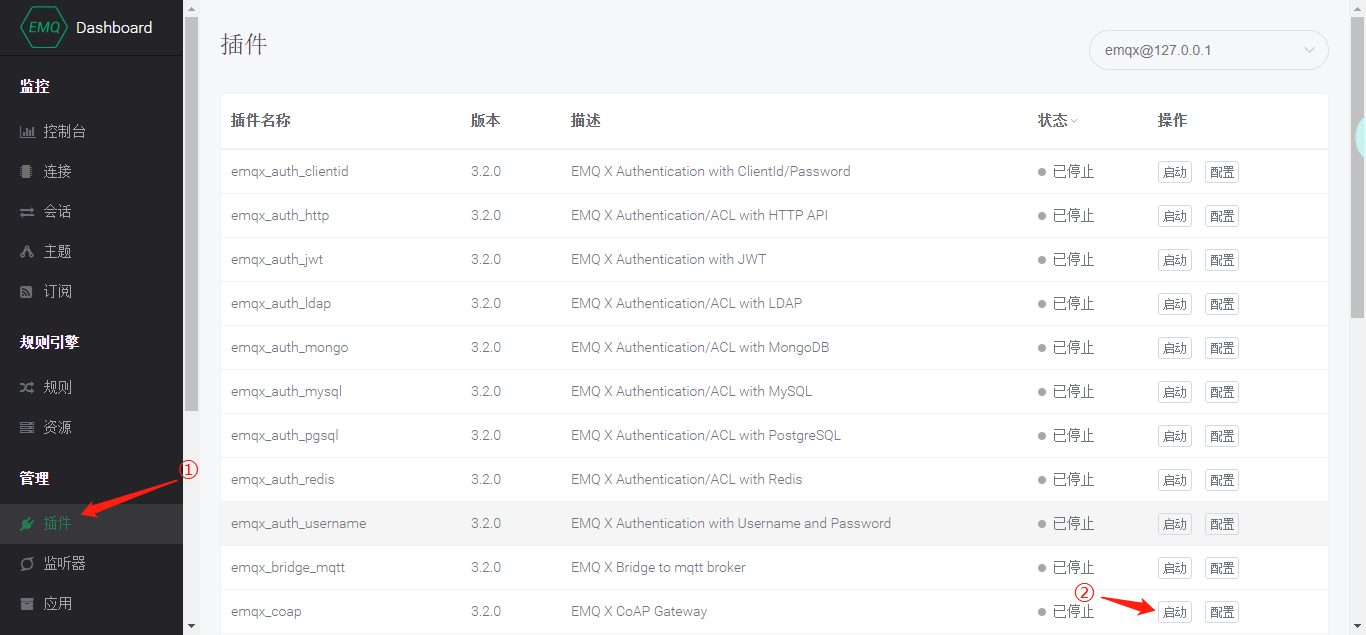Start the emqx_auth_clientid plugin
Screen dimensions: 1366x635
(x=1174, y=171)
